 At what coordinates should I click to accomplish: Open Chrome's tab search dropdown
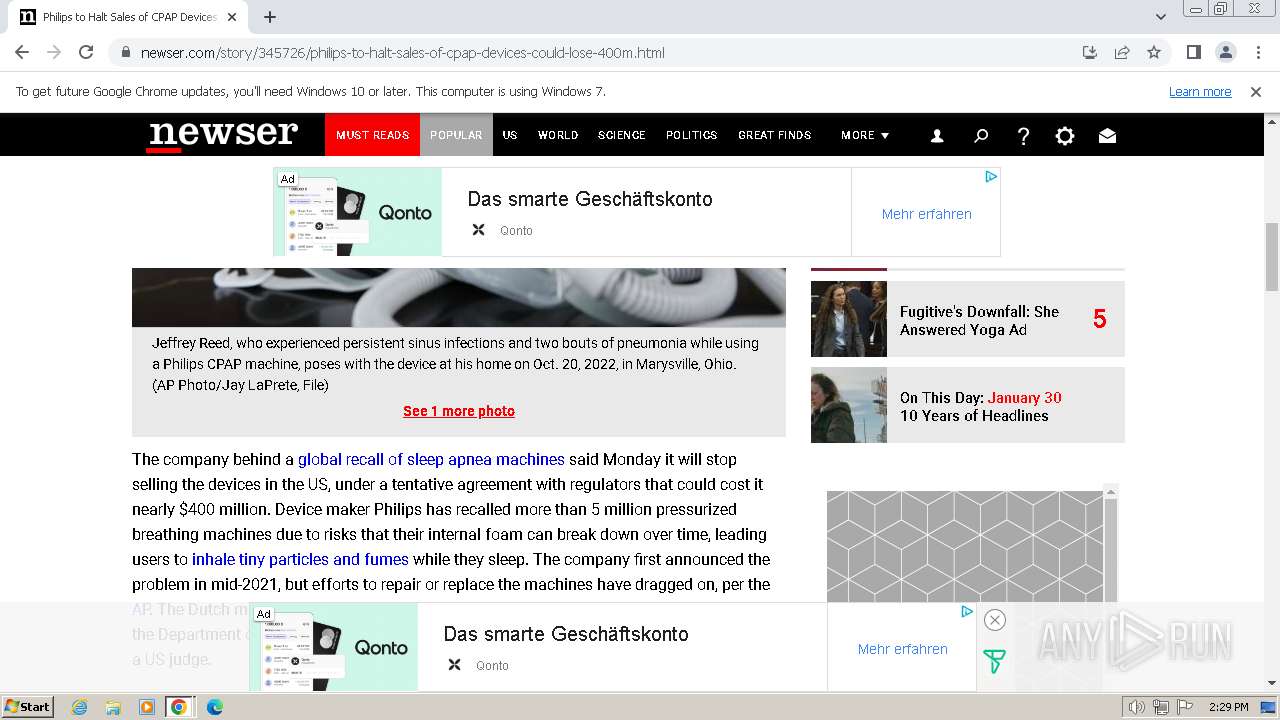[x=1161, y=17]
